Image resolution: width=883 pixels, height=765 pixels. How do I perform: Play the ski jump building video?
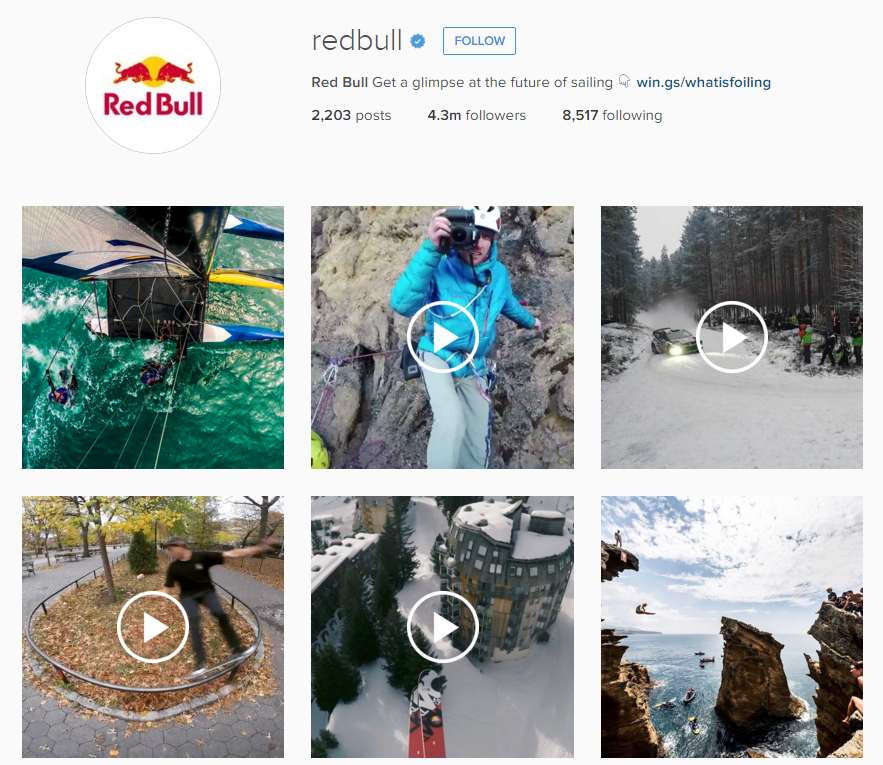(443, 626)
